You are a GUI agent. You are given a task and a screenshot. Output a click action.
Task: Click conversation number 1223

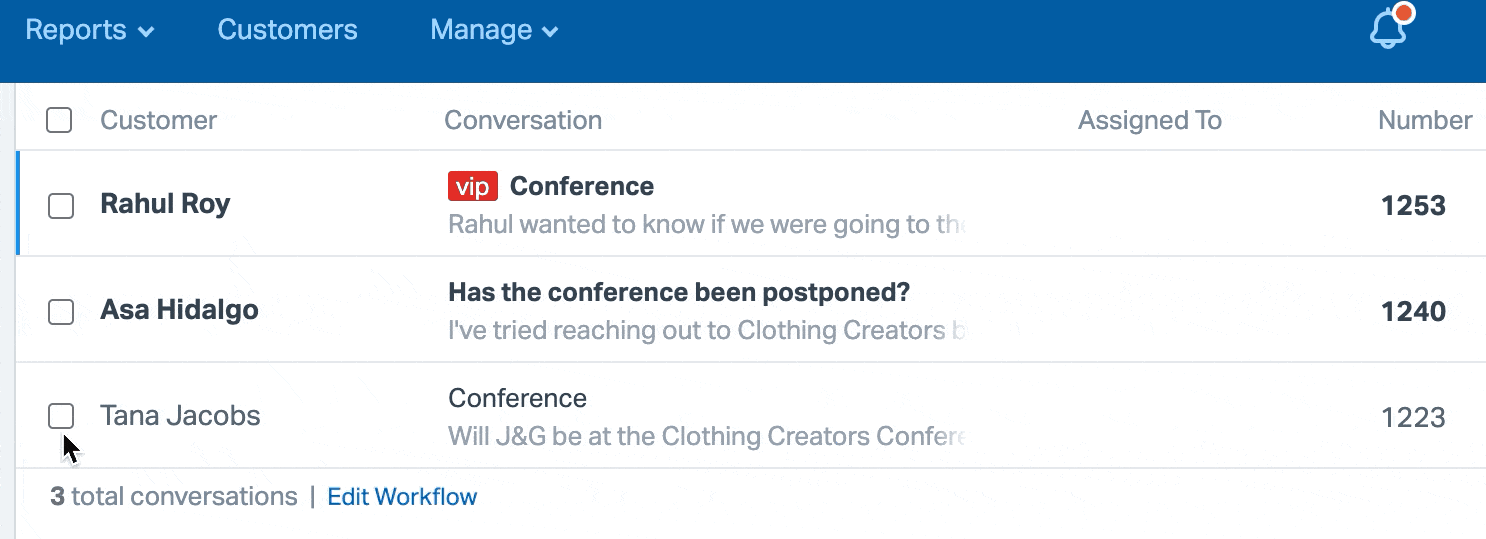point(1413,417)
